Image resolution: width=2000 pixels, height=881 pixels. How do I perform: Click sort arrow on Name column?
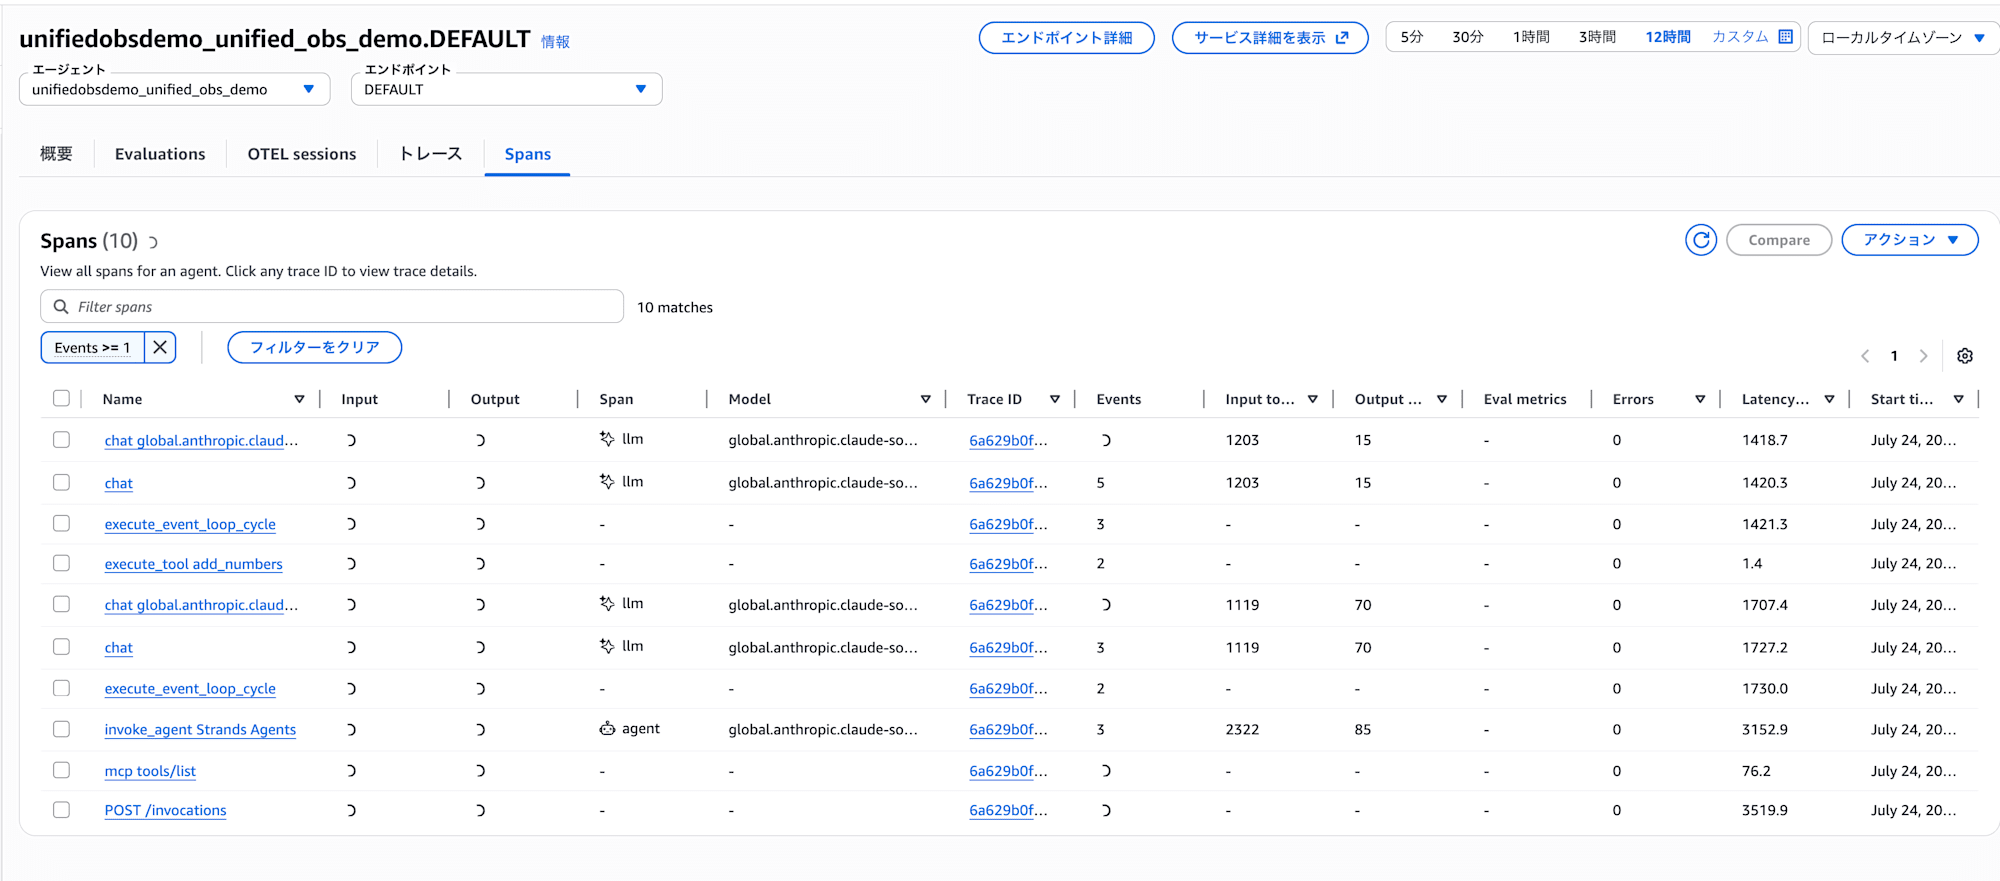(299, 399)
